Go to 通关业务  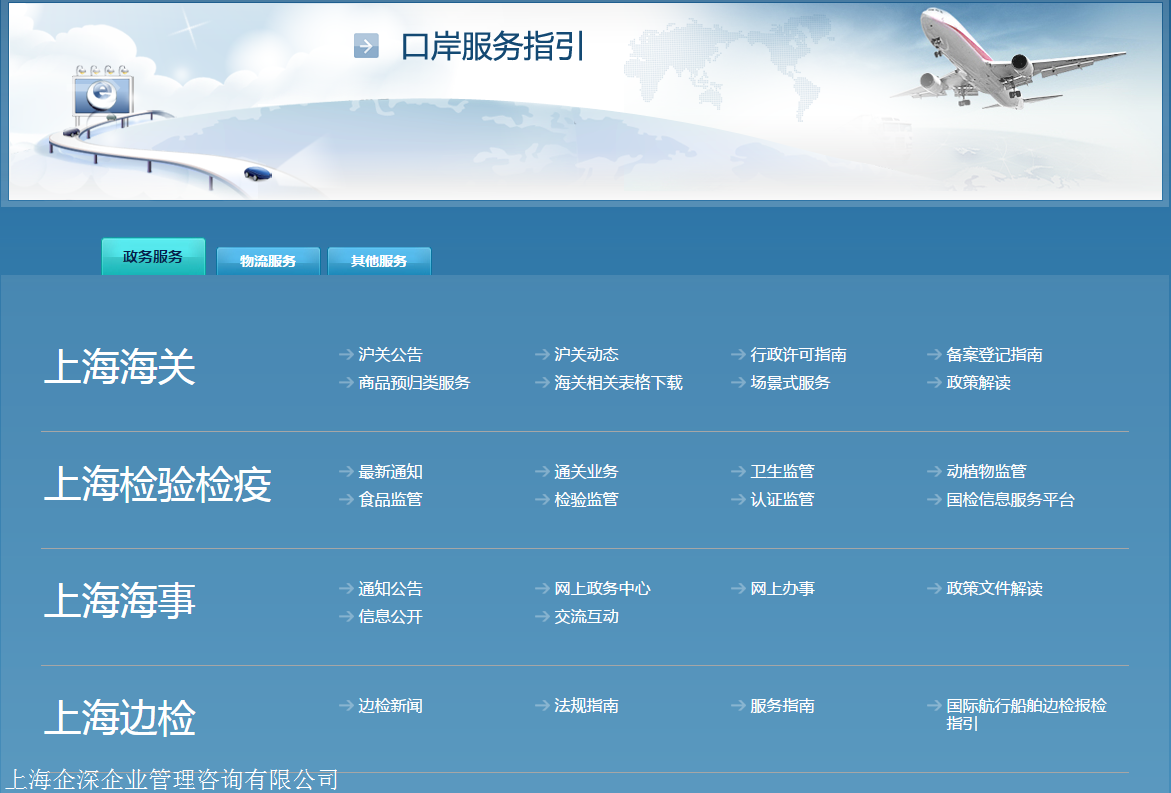click(x=586, y=472)
